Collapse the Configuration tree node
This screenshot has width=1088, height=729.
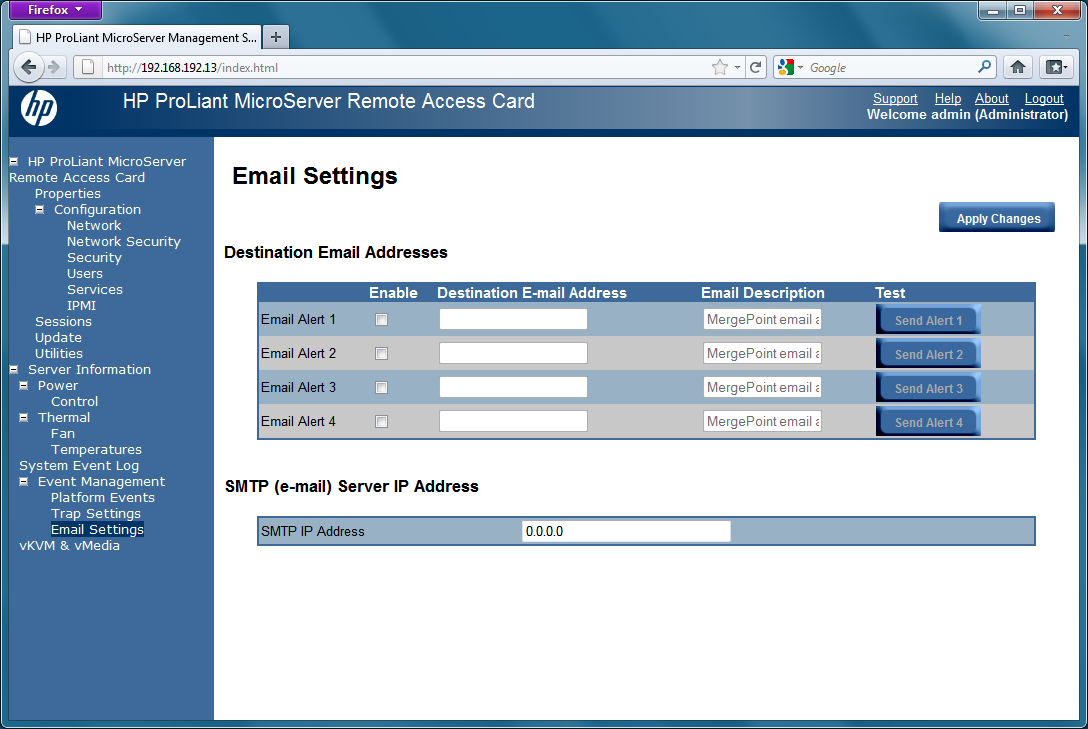click(x=40, y=209)
